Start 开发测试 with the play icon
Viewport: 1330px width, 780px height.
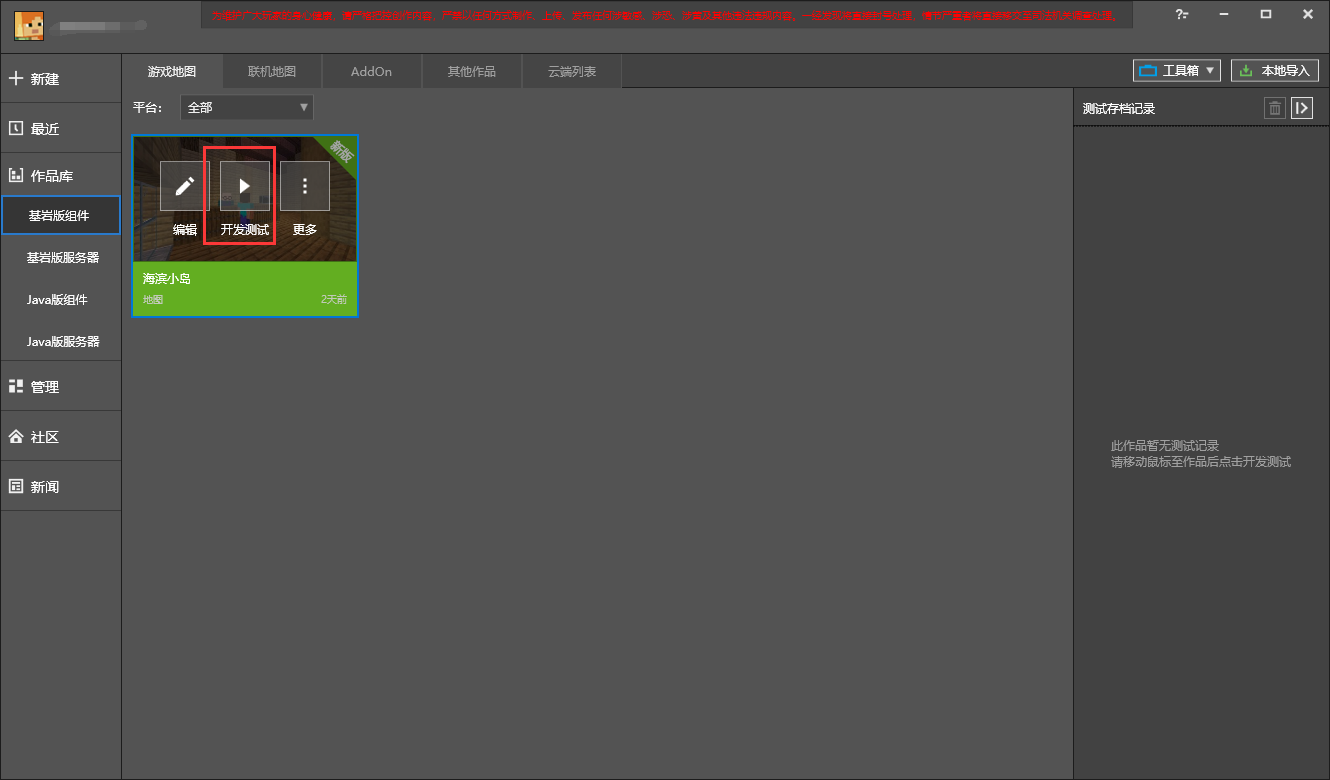[245, 186]
